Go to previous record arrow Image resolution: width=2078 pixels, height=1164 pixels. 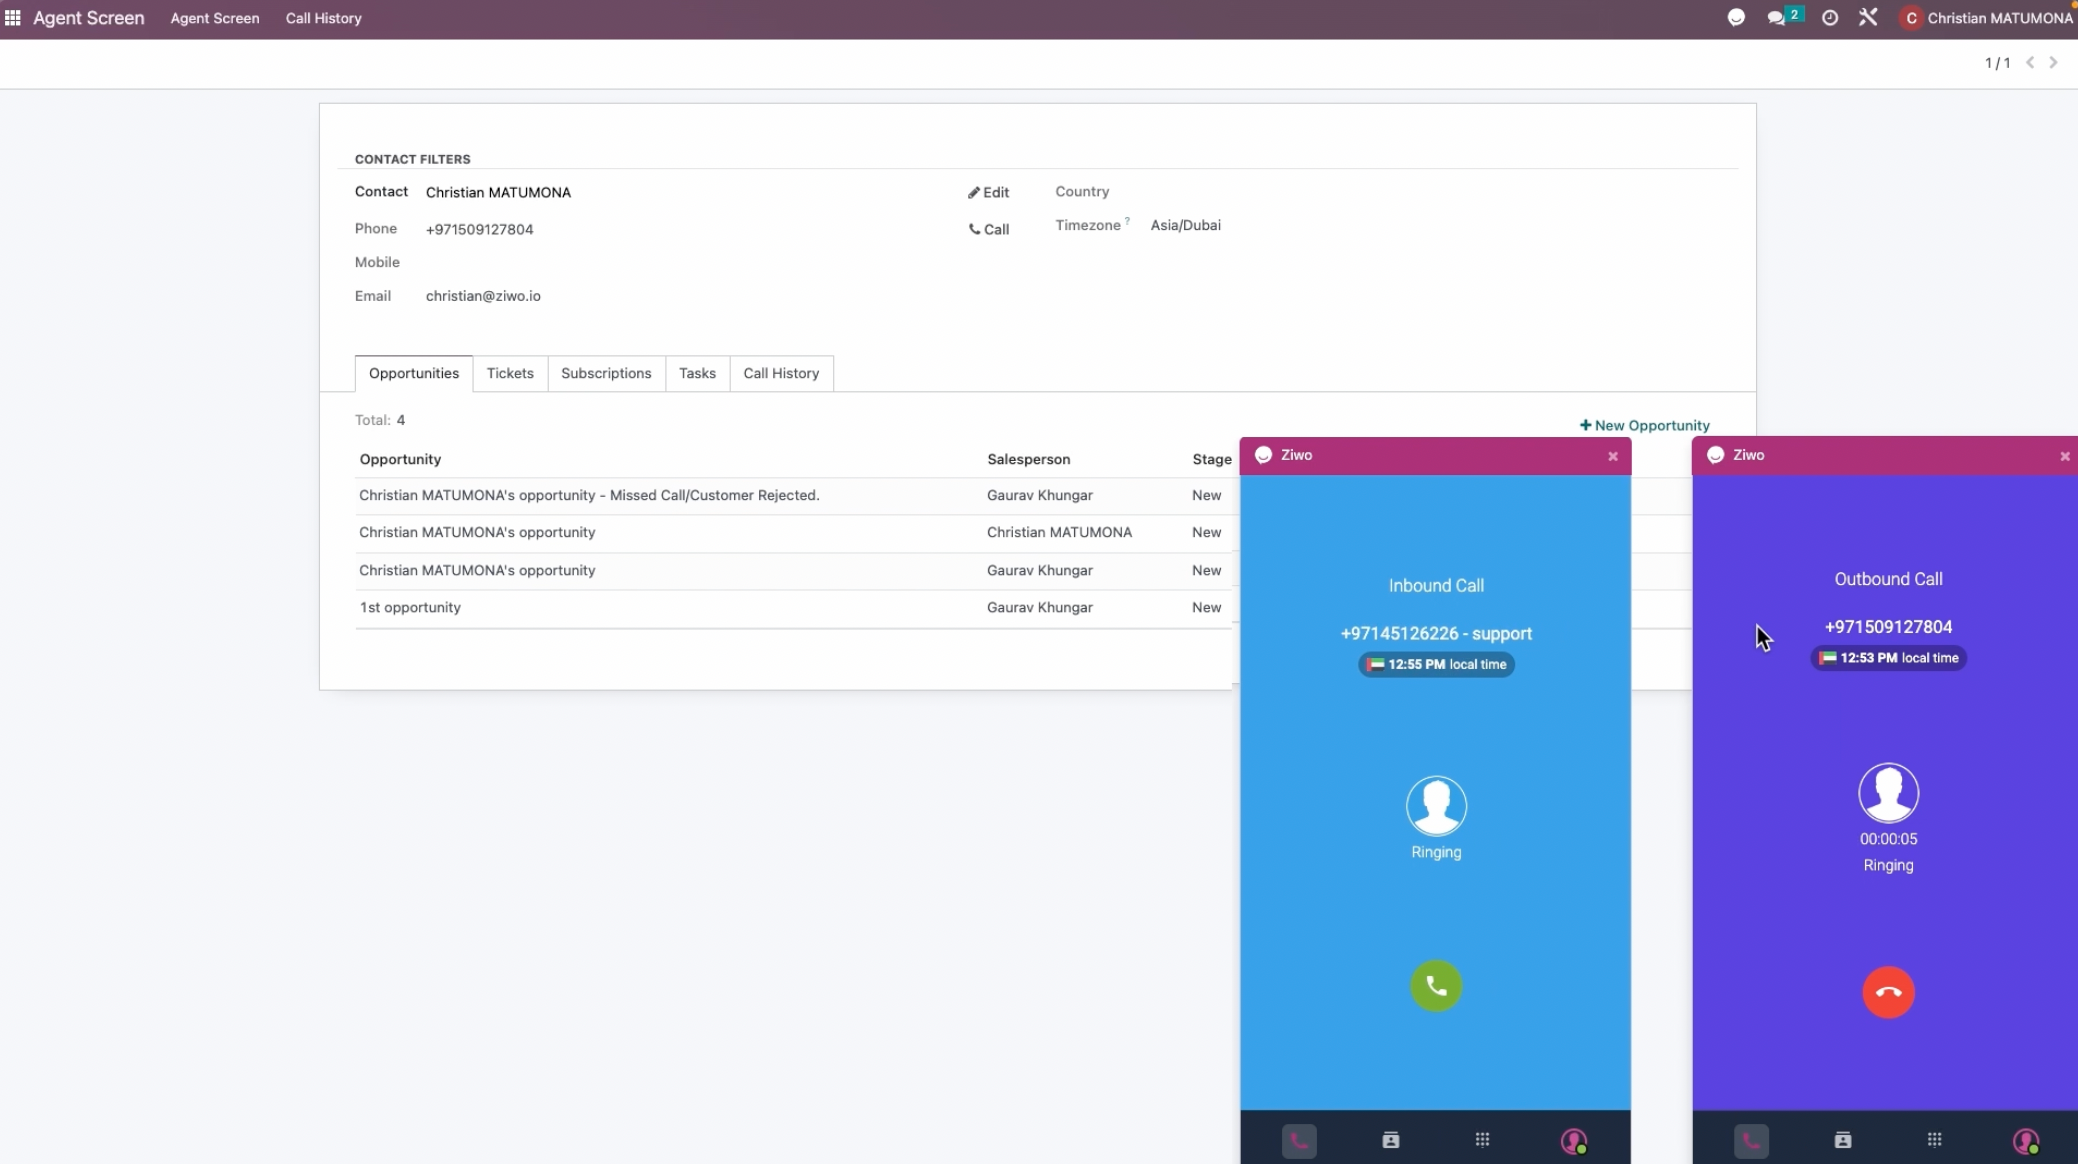click(2030, 62)
